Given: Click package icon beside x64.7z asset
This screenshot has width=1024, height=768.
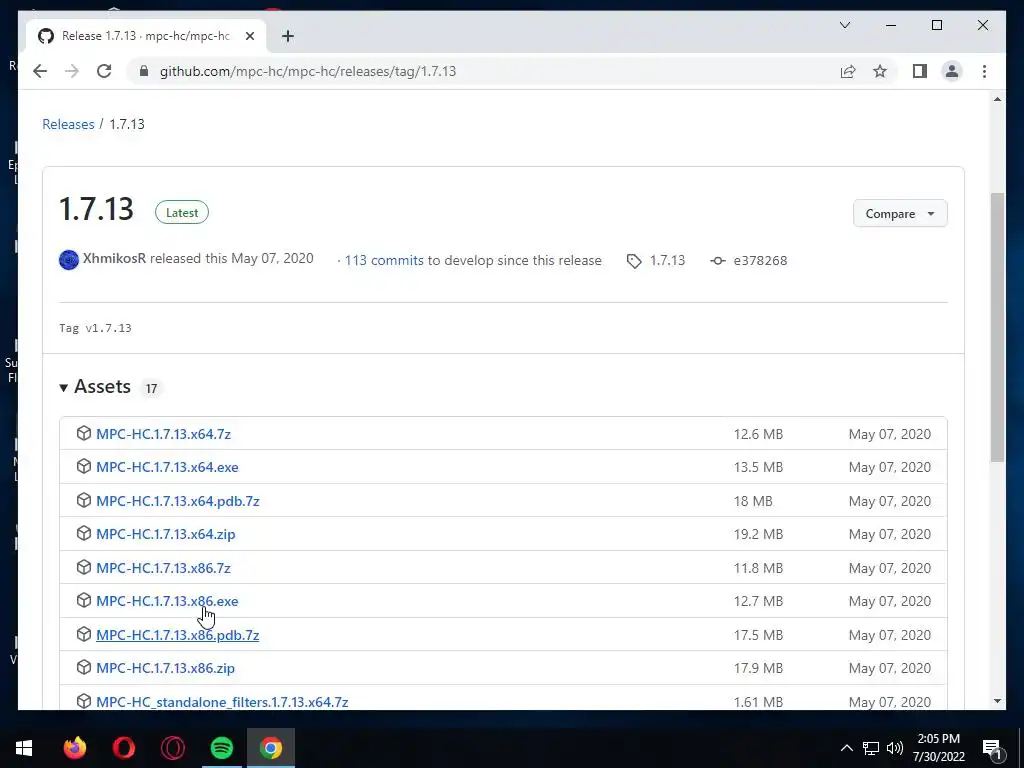Looking at the screenshot, I should [84, 433].
